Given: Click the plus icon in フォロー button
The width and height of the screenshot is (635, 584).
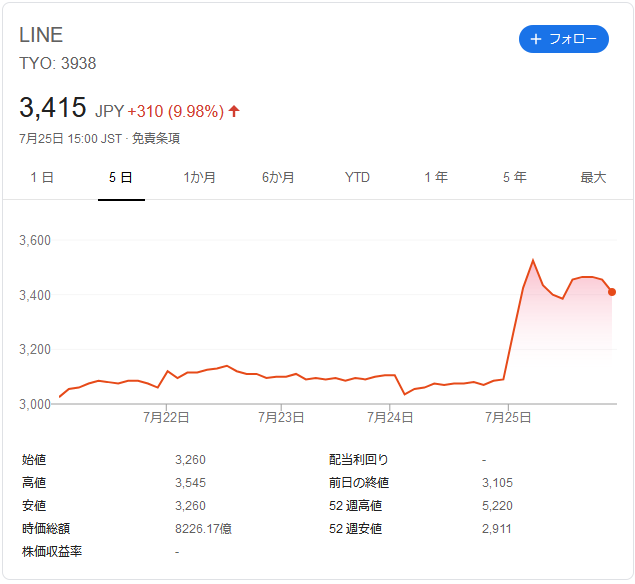Looking at the screenshot, I should (x=536, y=39).
